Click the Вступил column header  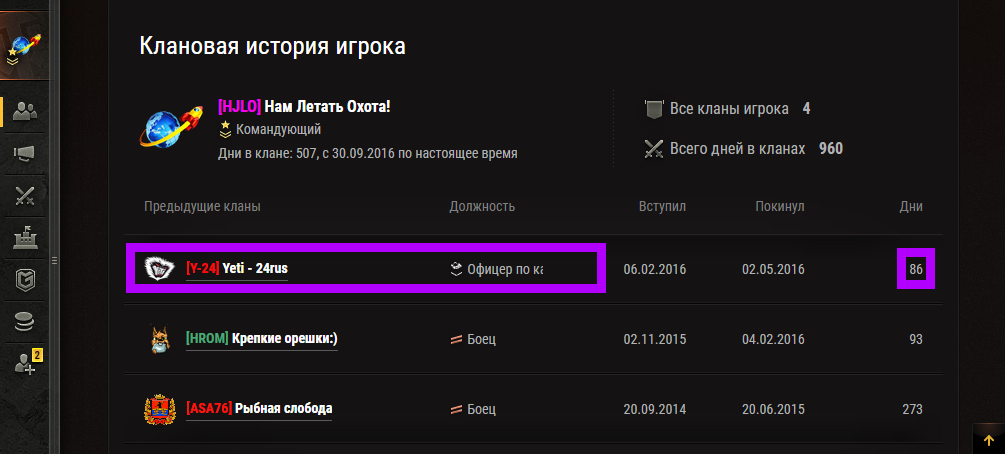pos(662,206)
